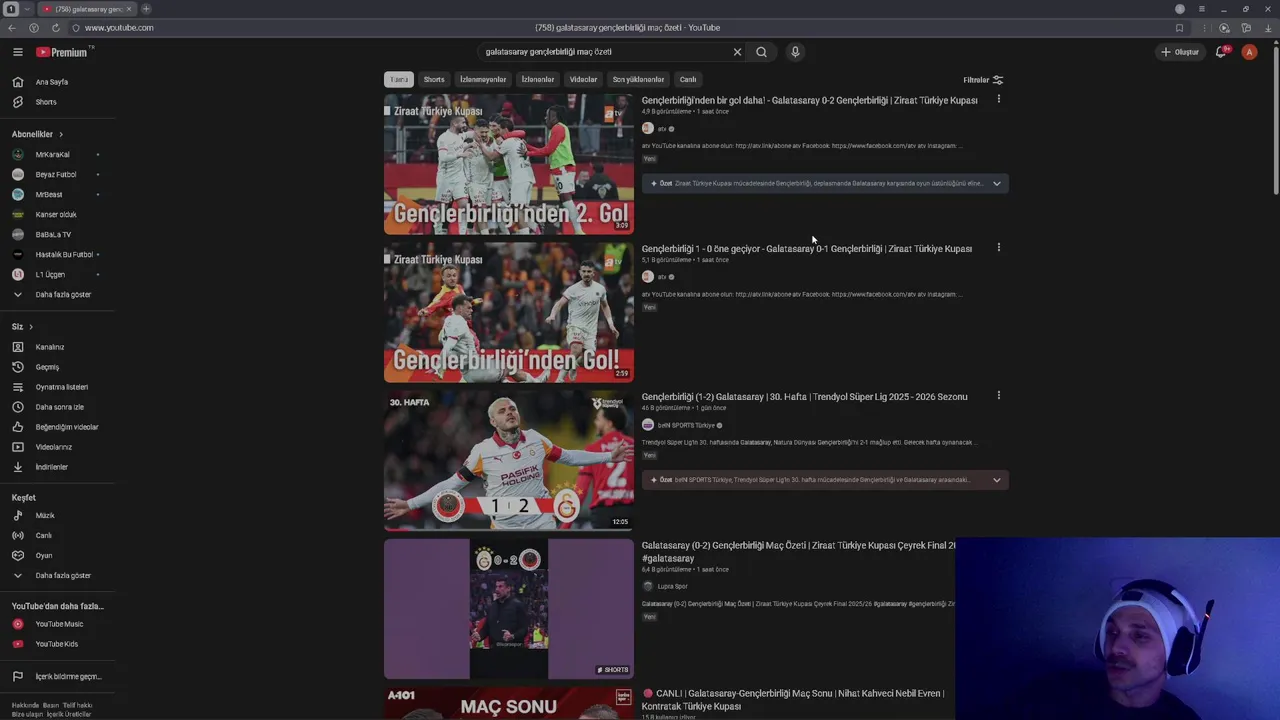Open the account avatar menu

click(1249, 52)
